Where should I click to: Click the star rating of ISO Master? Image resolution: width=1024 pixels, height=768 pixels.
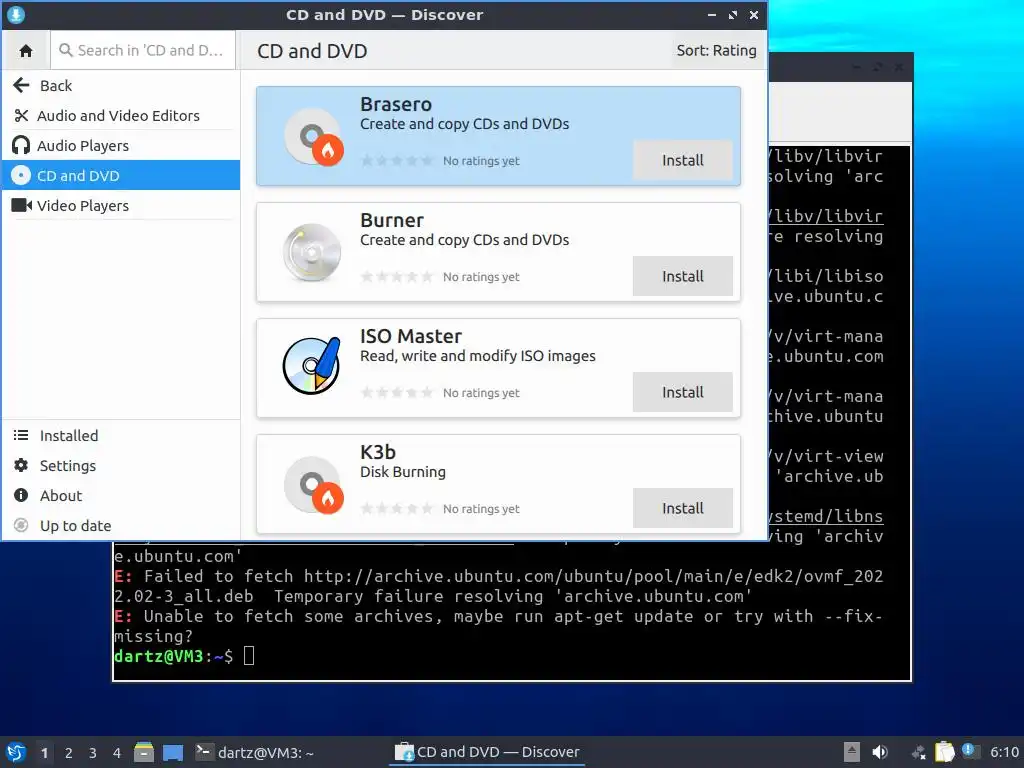[396, 393]
